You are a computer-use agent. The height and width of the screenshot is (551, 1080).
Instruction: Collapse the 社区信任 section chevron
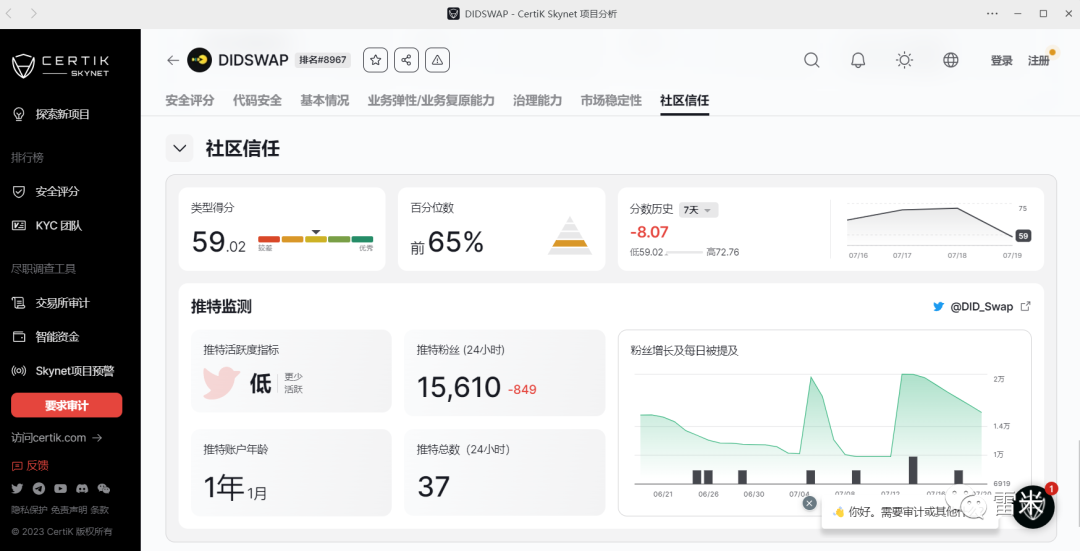click(x=179, y=148)
